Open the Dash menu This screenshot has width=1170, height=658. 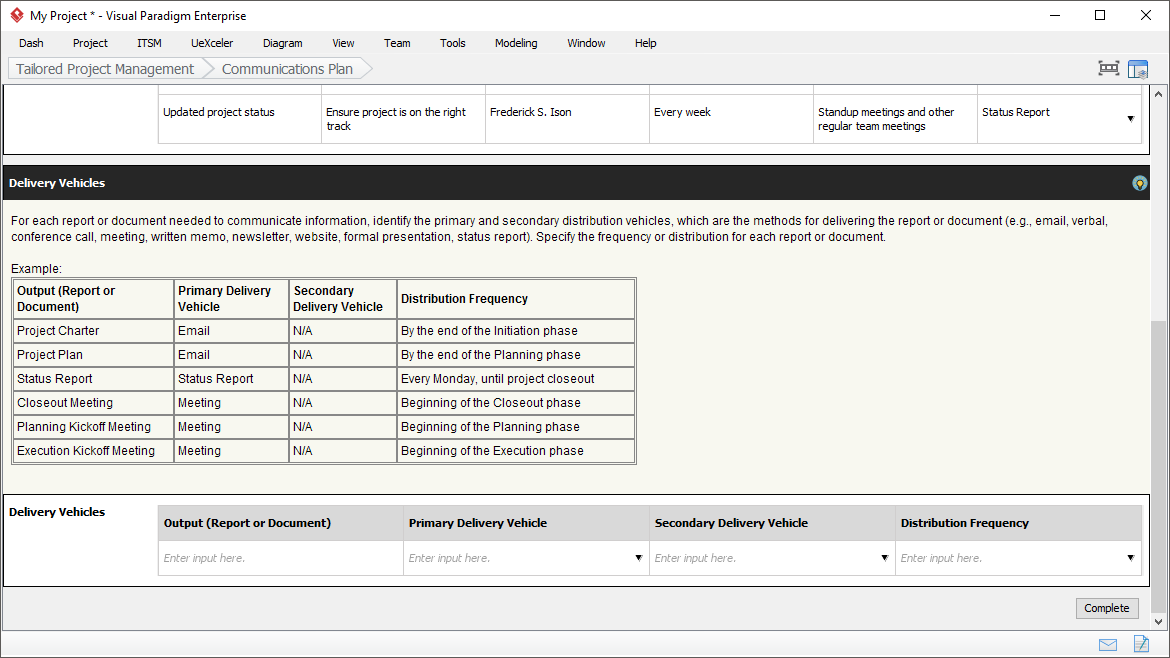31,43
